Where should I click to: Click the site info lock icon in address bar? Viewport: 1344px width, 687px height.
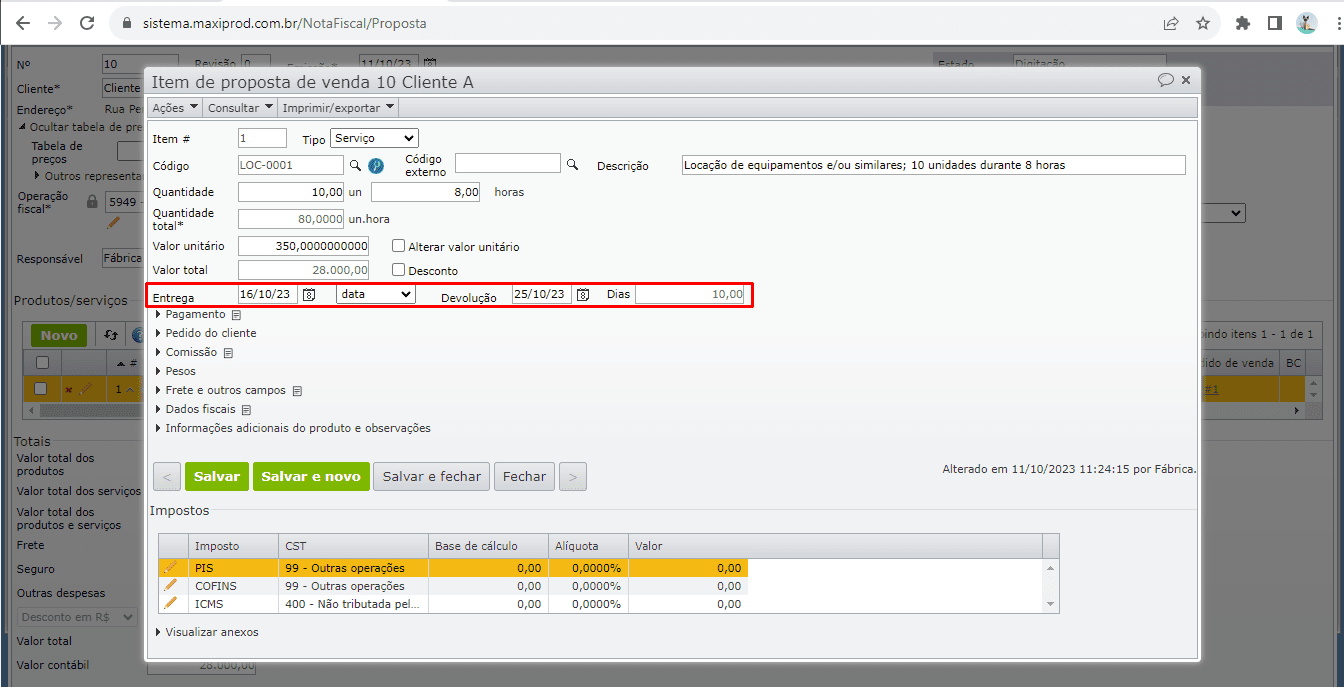point(126,22)
